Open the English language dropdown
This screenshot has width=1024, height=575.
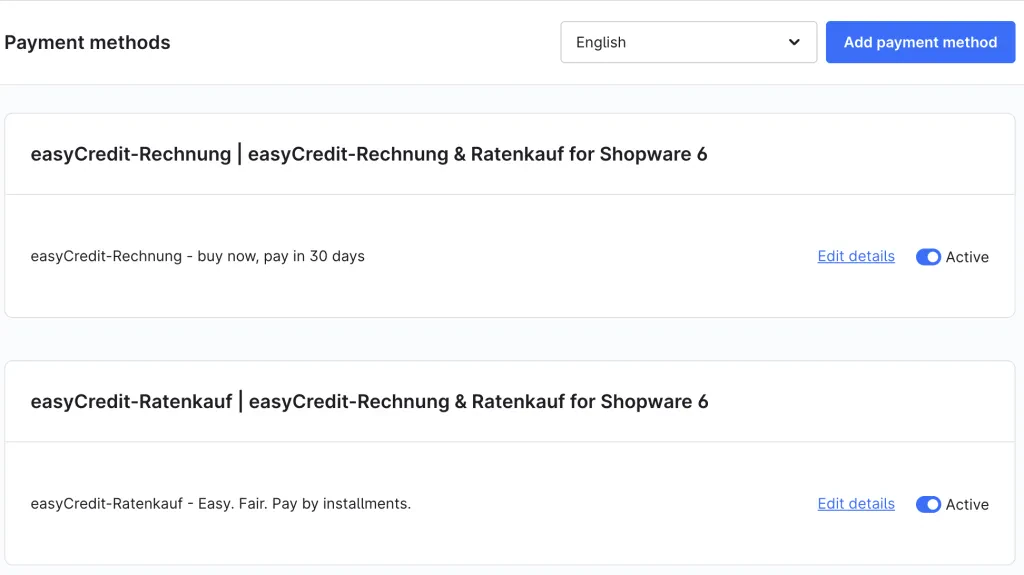point(688,42)
